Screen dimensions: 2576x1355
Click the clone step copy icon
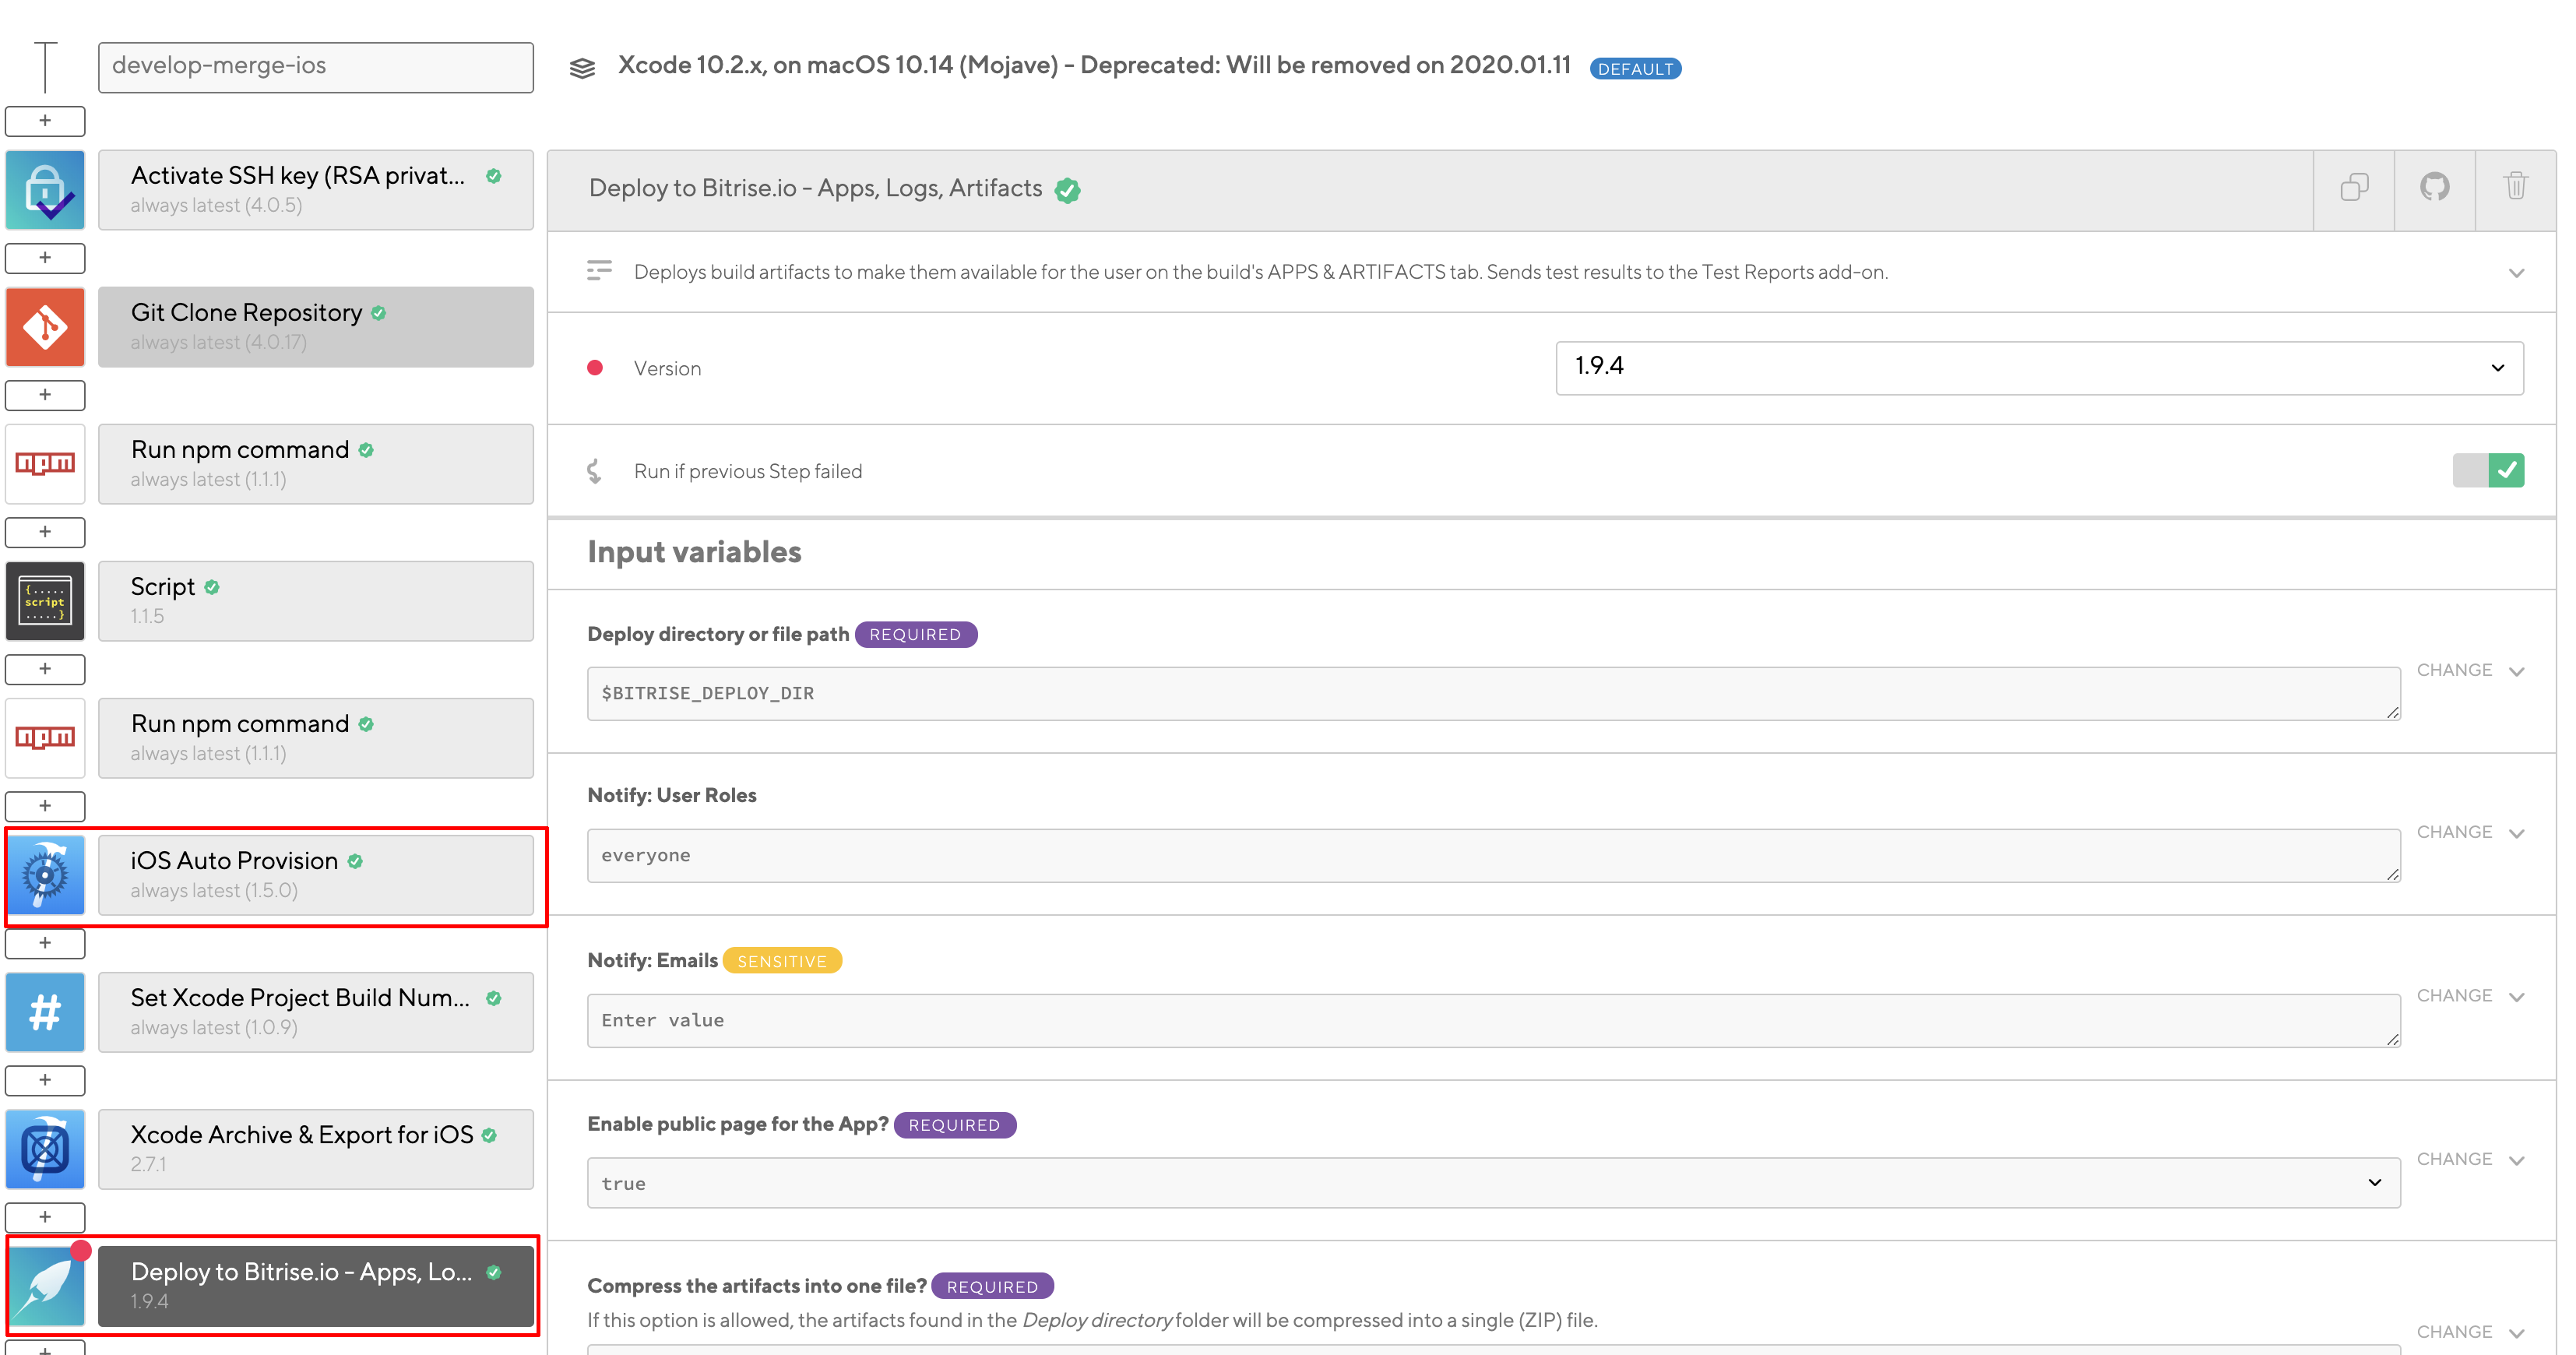point(2354,187)
